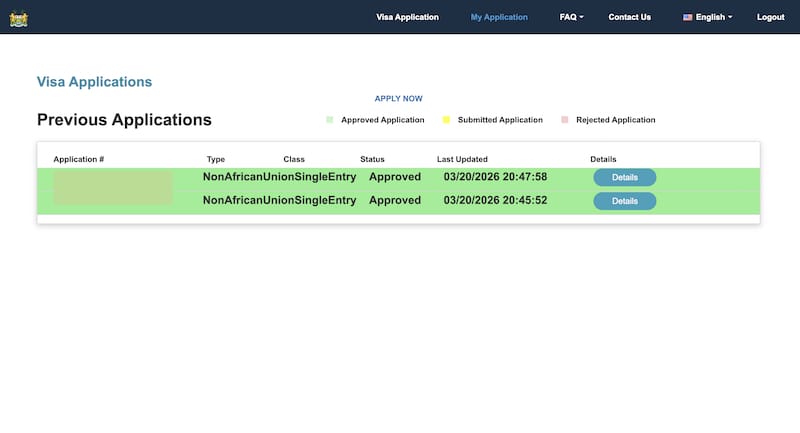Click the coat of arms logo
The image size is (800, 433).
pos(19,19)
